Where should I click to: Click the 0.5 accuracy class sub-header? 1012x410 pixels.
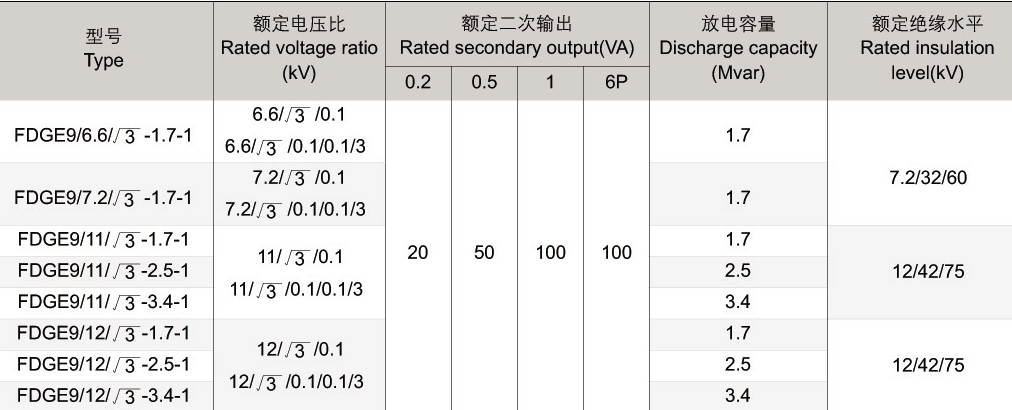[484, 83]
